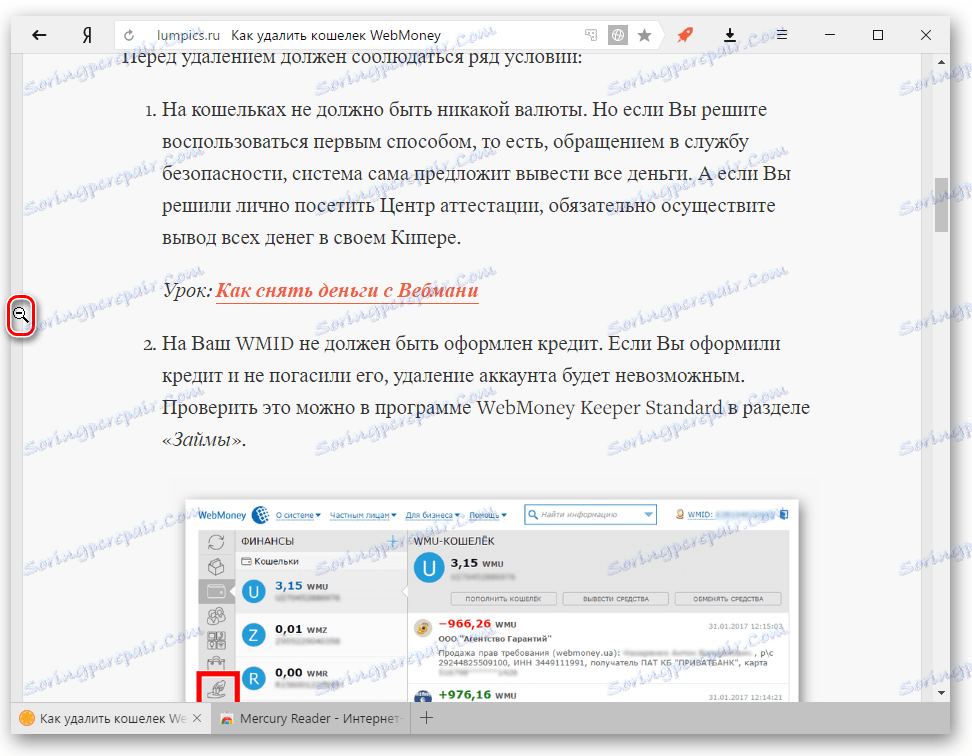Click the scrollbar down arrow

click(x=941, y=693)
